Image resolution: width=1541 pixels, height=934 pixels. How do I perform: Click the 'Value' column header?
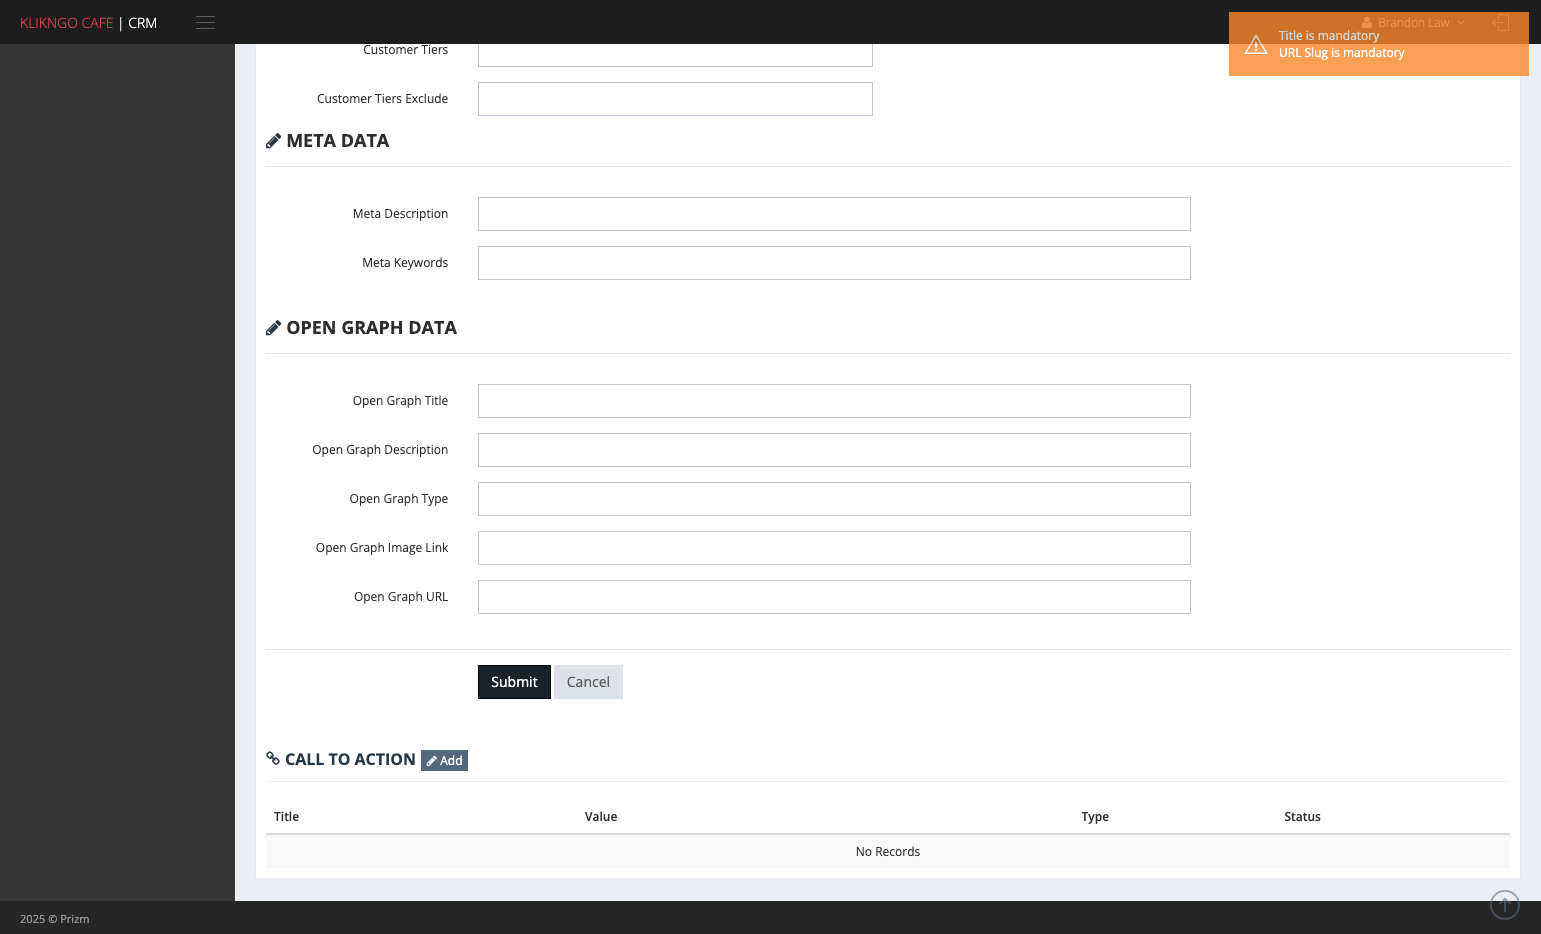tap(601, 817)
